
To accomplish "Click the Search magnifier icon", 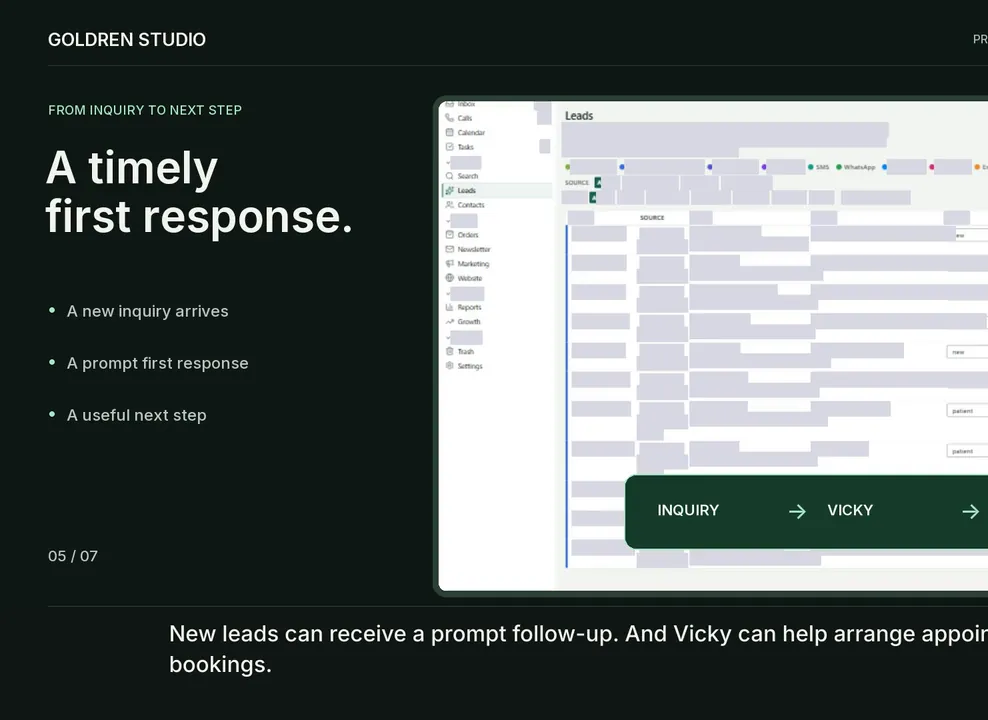I will pos(449,176).
